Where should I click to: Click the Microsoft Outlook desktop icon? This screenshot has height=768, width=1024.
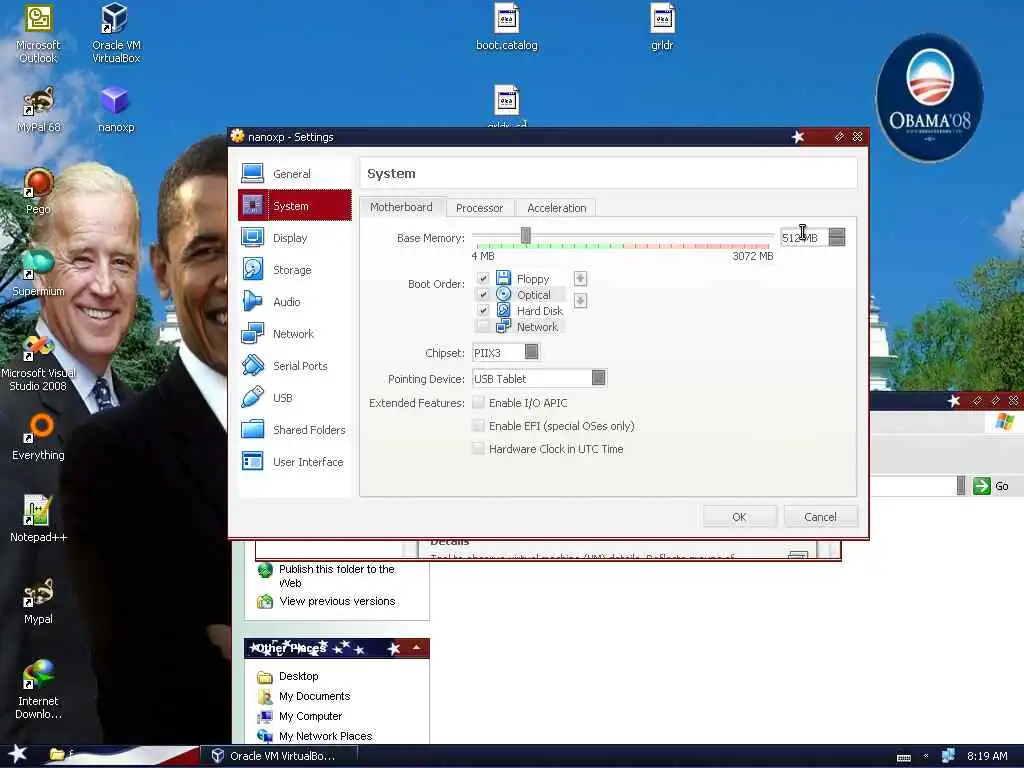click(x=38, y=33)
